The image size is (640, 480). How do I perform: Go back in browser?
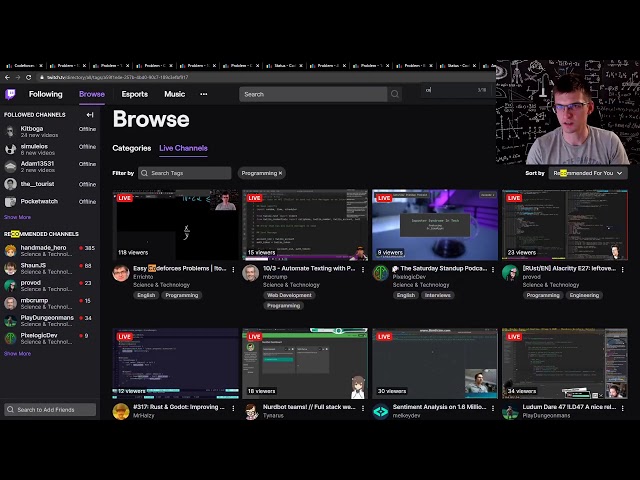pos(7,77)
